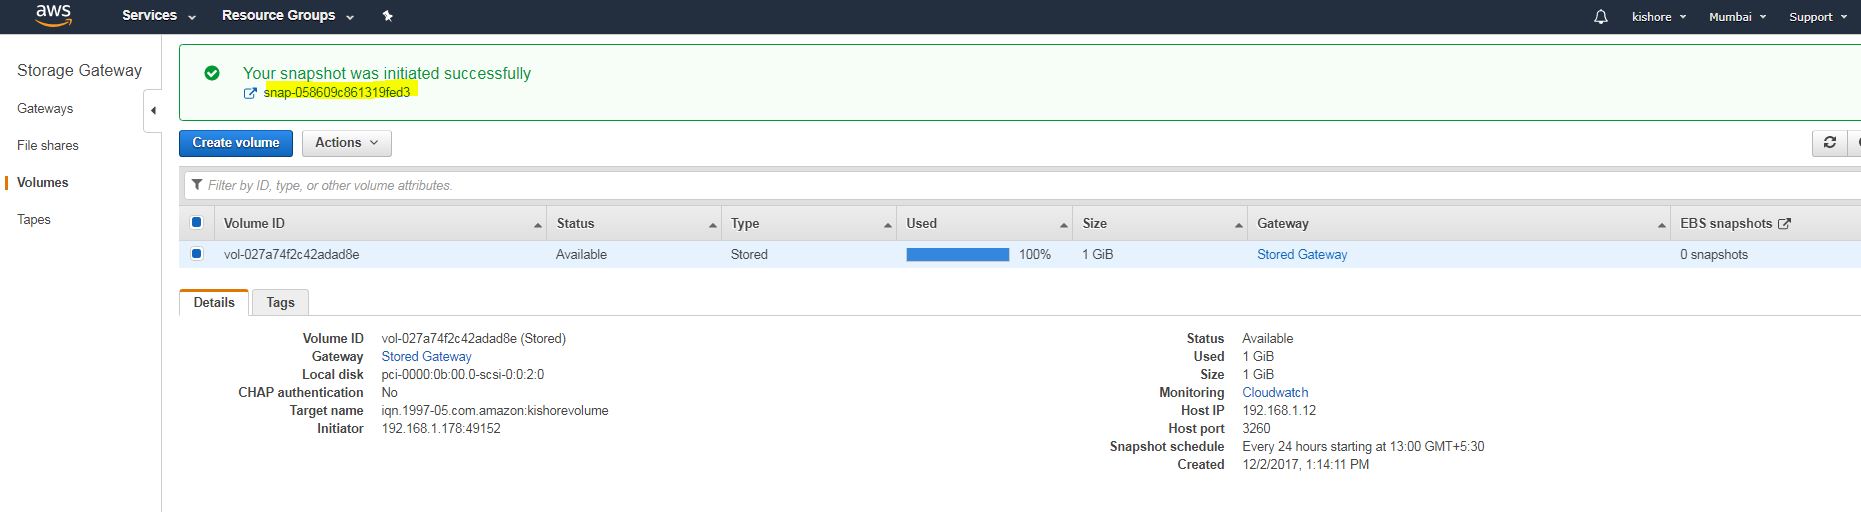This screenshot has width=1861, height=512.
Task: Expand the Resource Groups menu
Action: 287,16
